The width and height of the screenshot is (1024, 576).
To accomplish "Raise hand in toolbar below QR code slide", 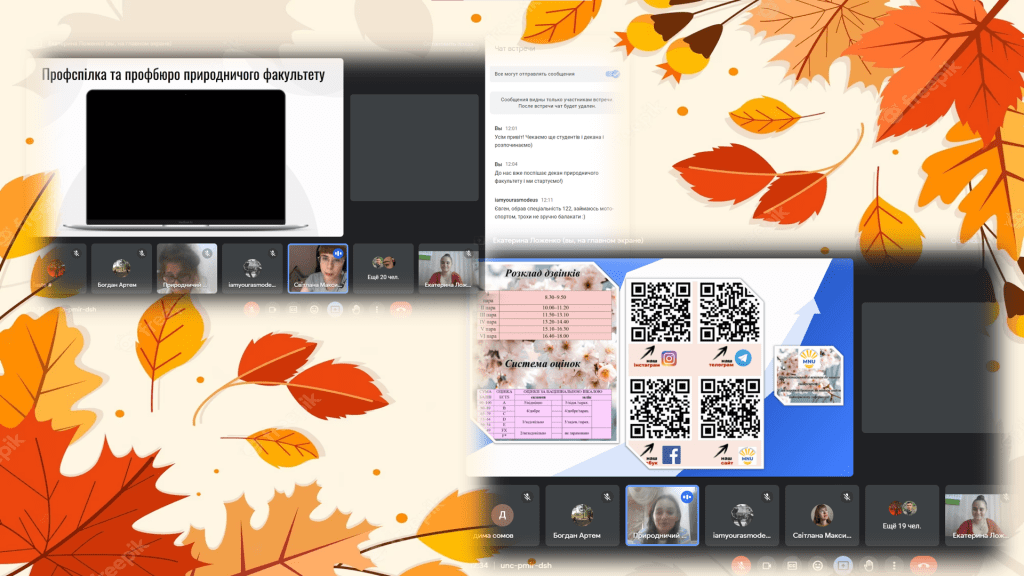I will point(868,565).
